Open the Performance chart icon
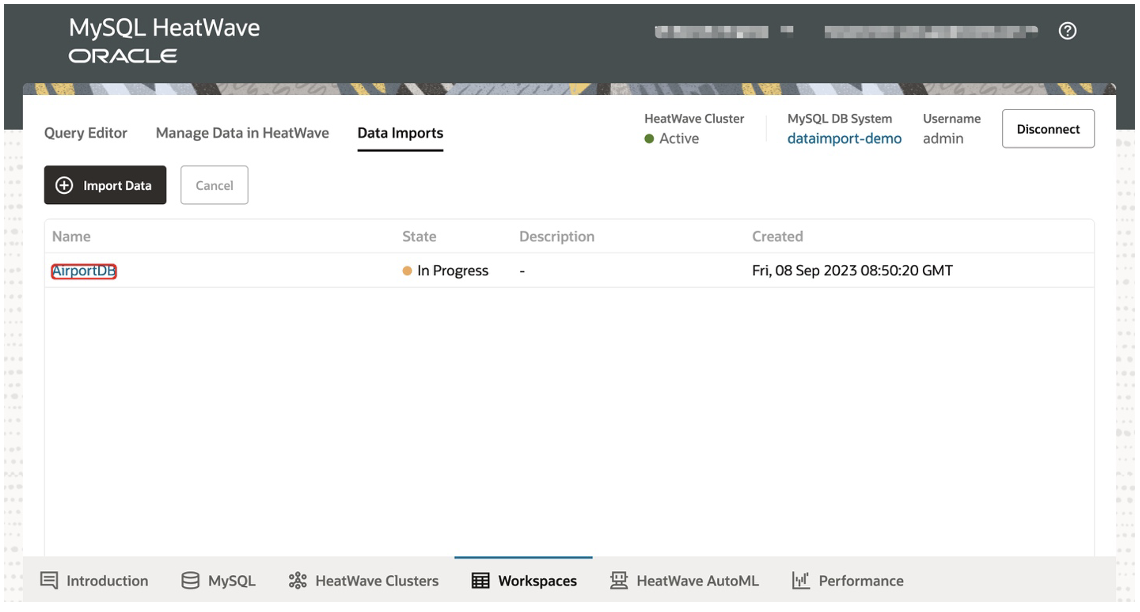 tap(800, 580)
